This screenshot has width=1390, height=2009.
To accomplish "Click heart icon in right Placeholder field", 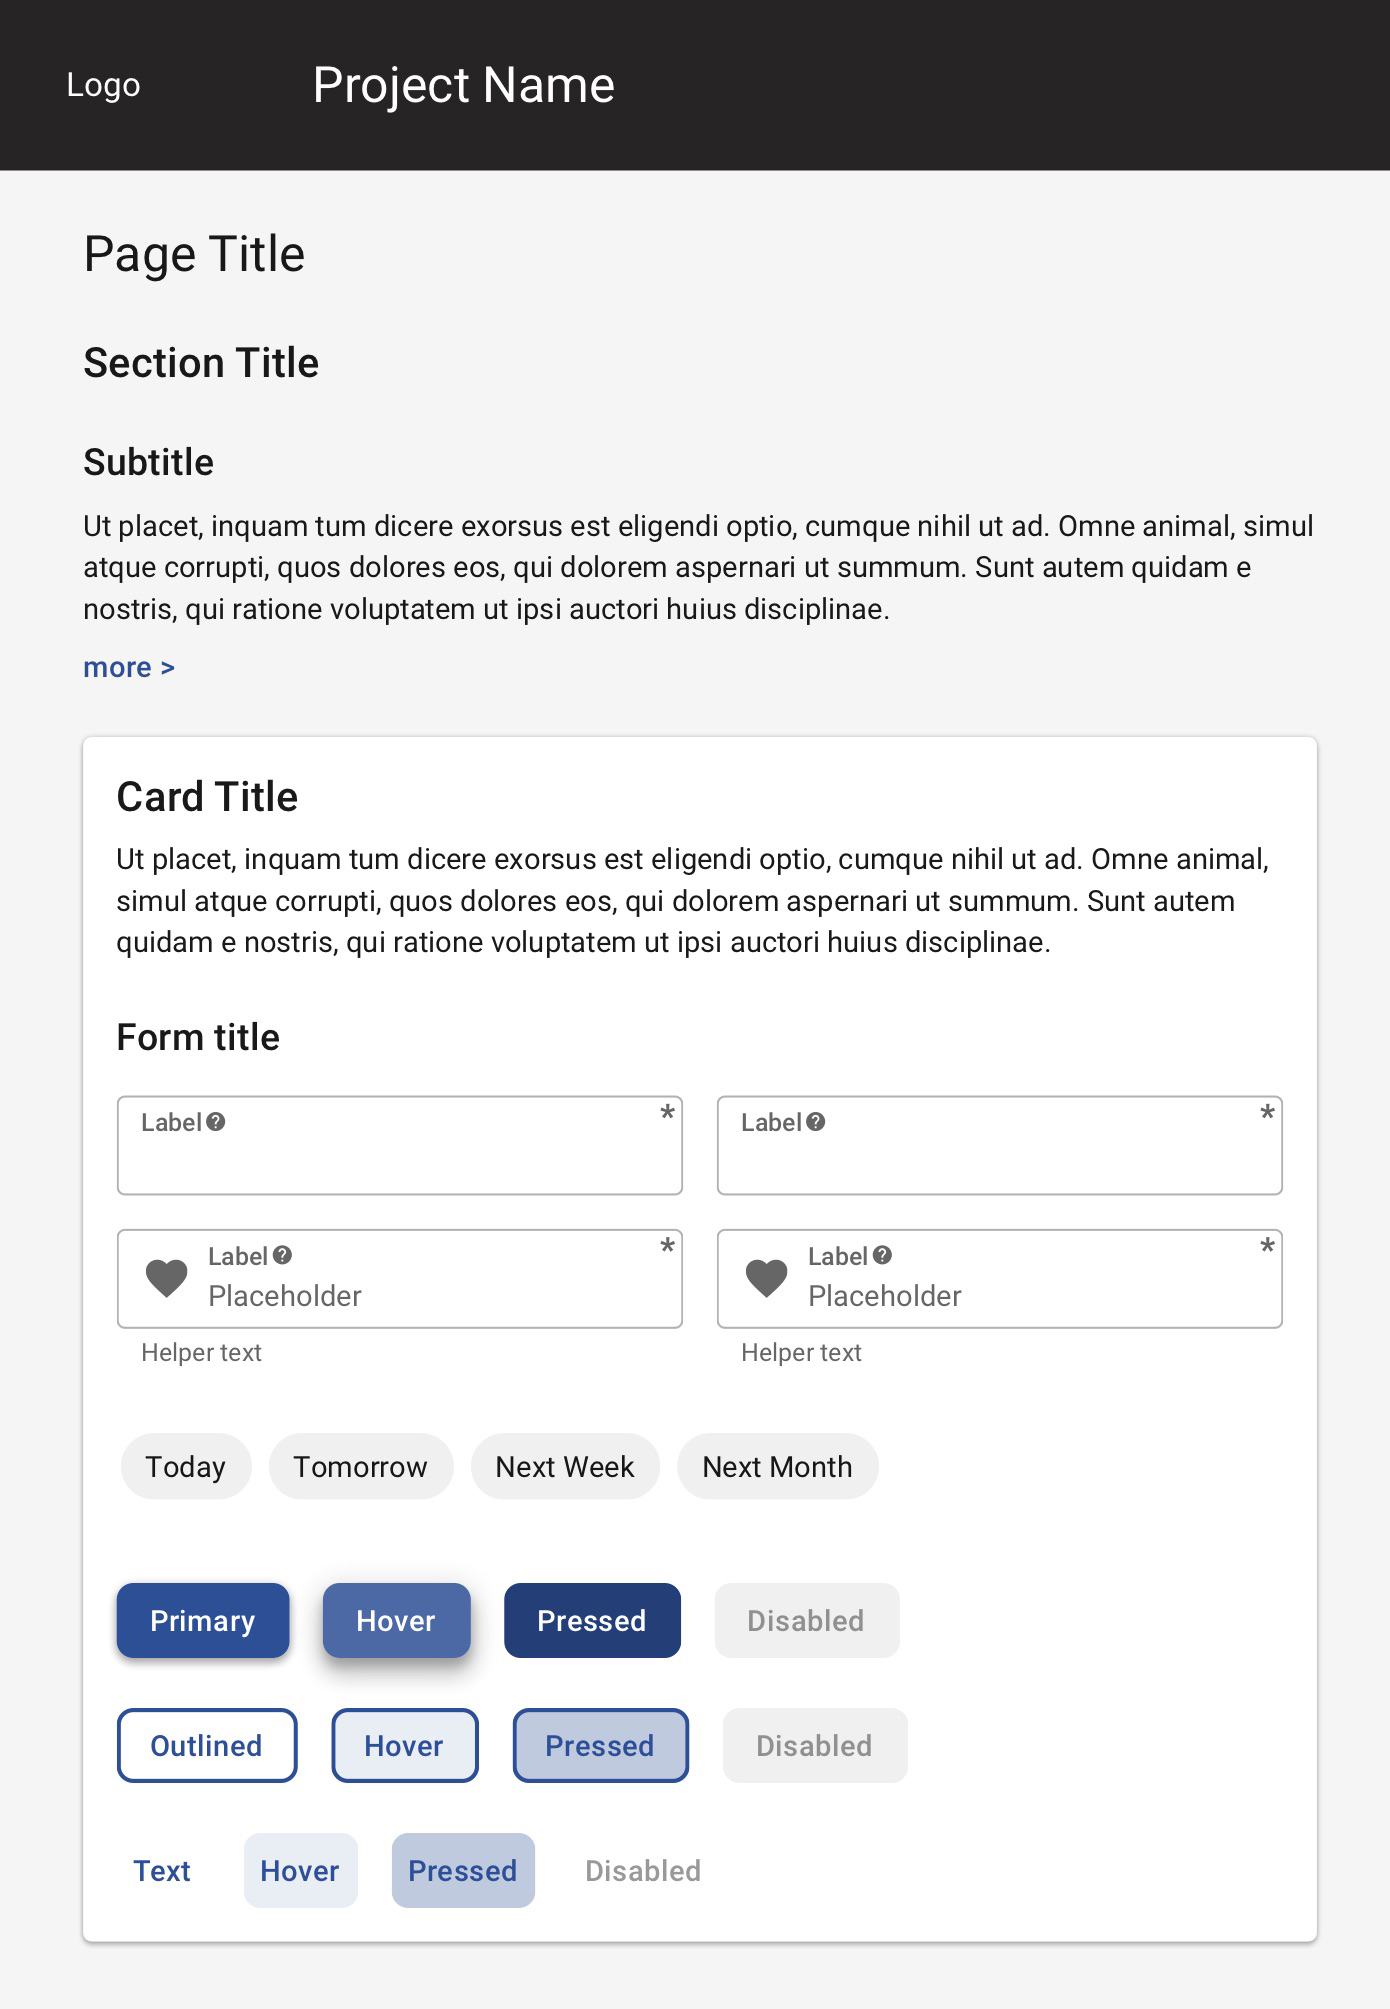I will click(767, 1278).
